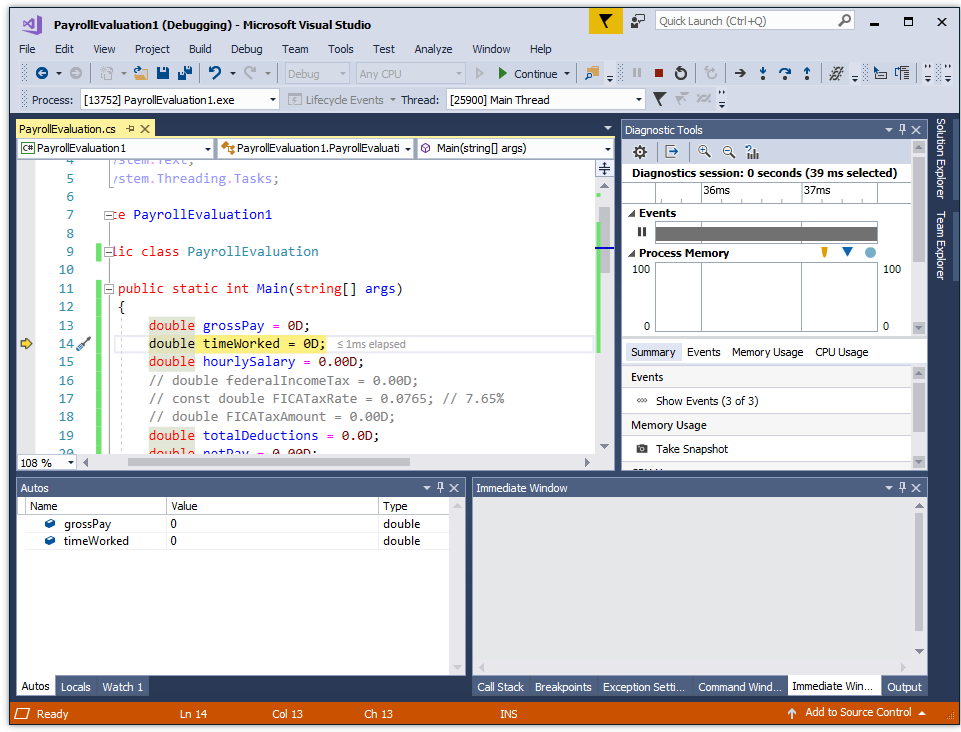Click the Take Snapshot link

(x=692, y=449)
